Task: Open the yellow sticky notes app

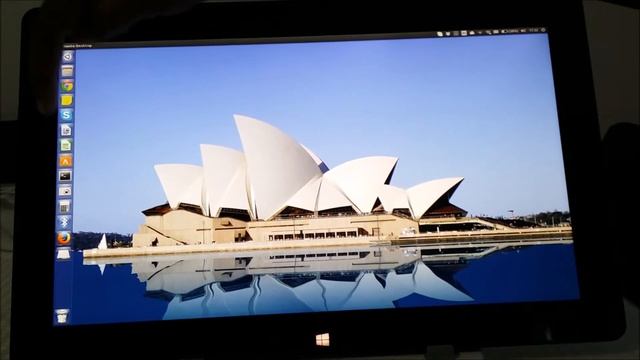Action: pyautogui.click(x=67, y=100)
